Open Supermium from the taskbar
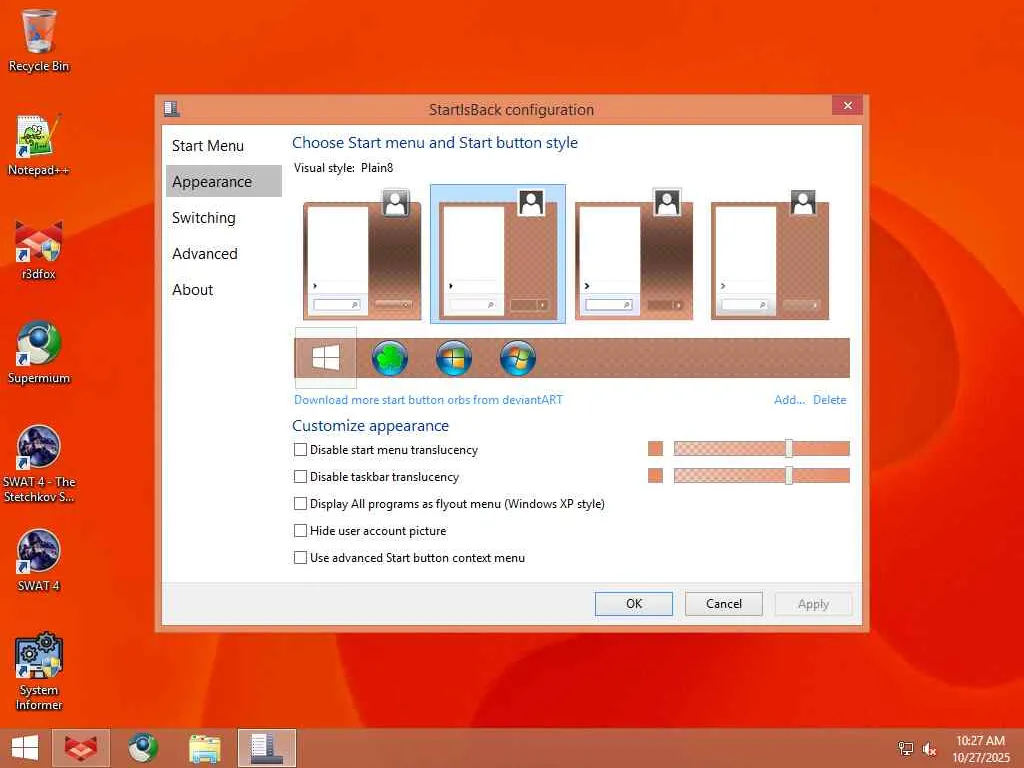Screen dimensions: 1024x768 tap(142, 748)
